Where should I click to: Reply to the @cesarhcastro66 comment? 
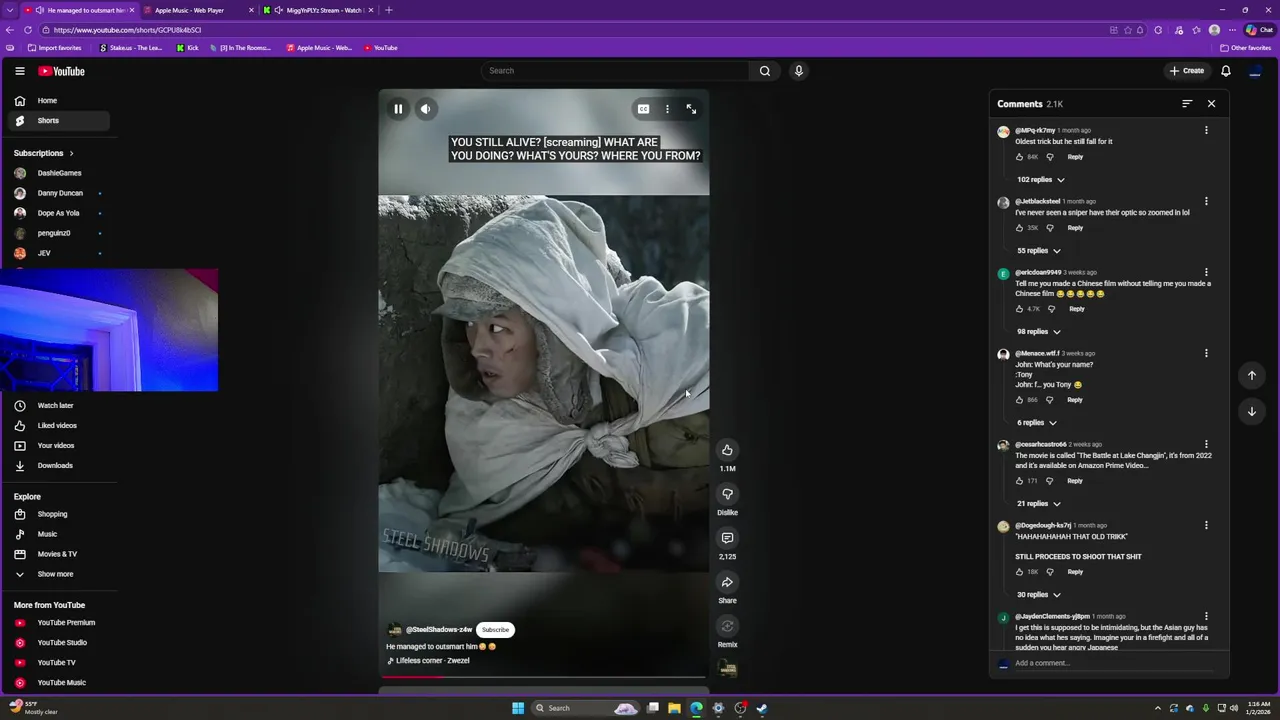click(1075, 481)
